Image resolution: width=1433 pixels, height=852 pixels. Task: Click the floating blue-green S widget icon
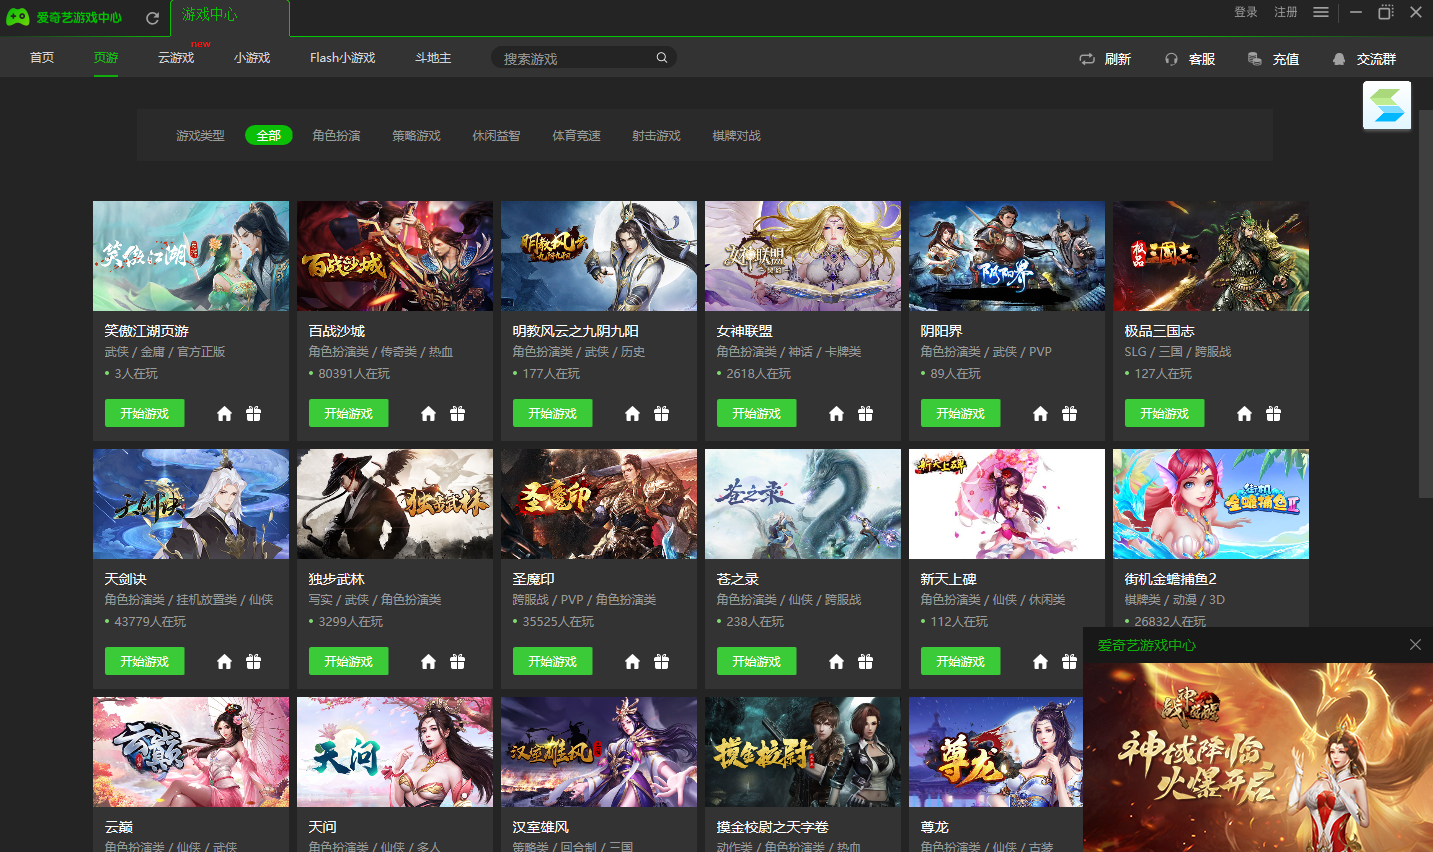pos(1387,105)
